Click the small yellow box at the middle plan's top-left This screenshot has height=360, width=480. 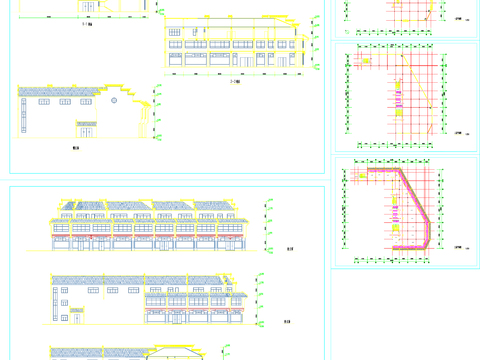tap(366, 61)
